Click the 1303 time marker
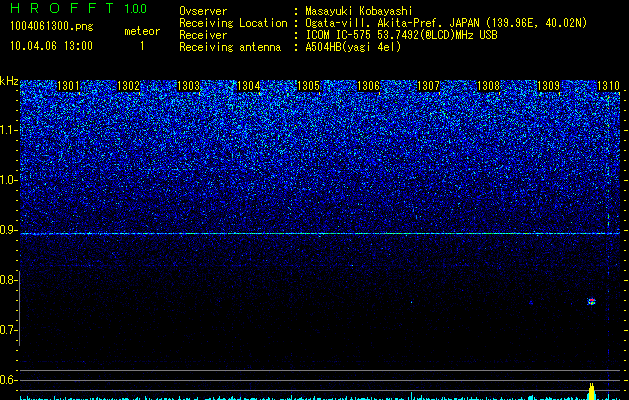This screenshot has width=629, height=400. pyautogui.click(x=189, y=86)
